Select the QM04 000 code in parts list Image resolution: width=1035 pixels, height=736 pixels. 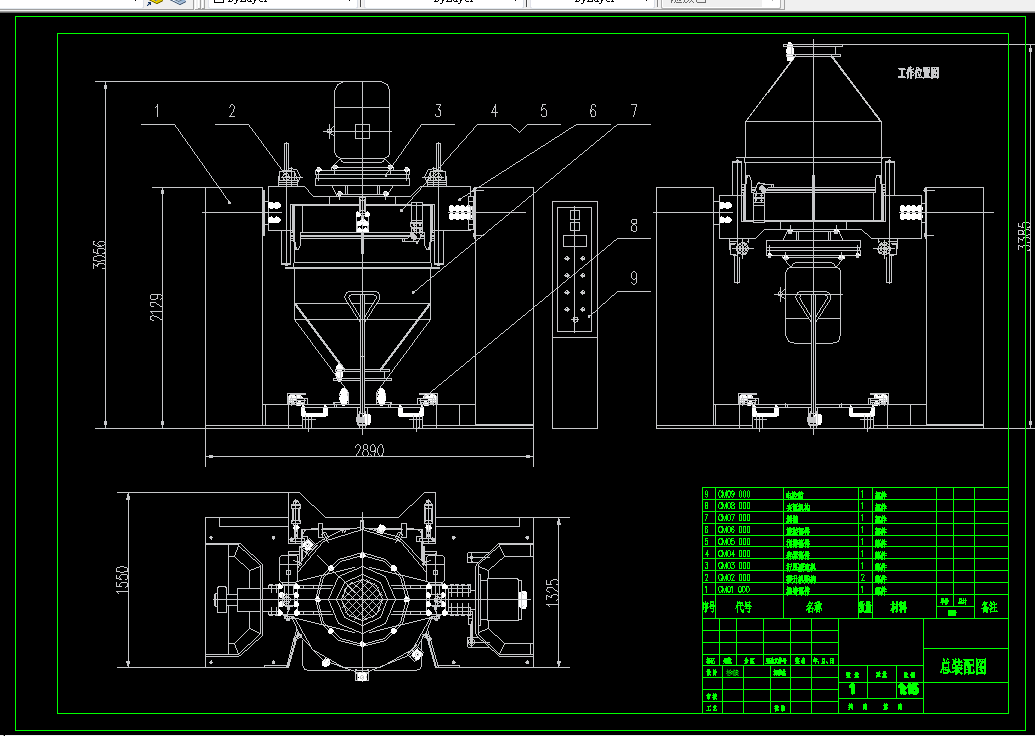coord(734,553)
